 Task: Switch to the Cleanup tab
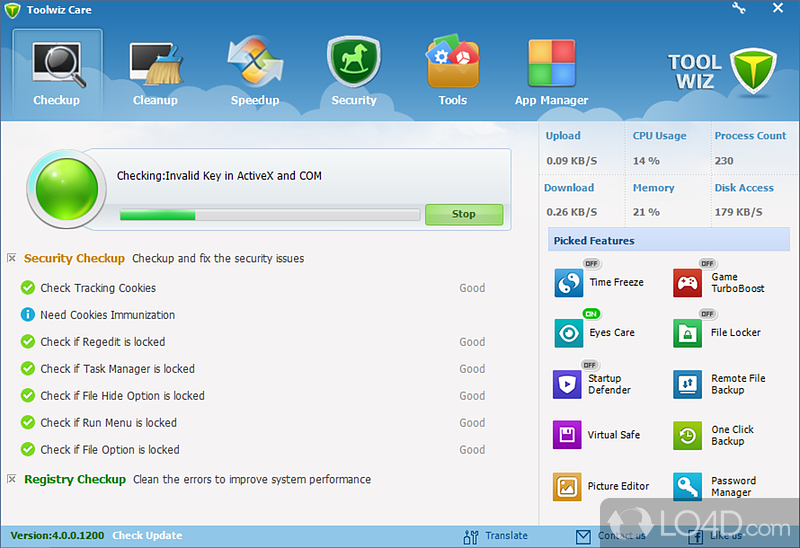pyautogui.click(x=155, y=70)
